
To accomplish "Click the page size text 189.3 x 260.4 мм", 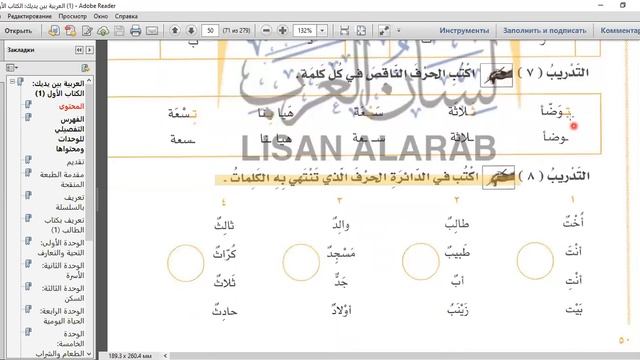I will 129,356.
